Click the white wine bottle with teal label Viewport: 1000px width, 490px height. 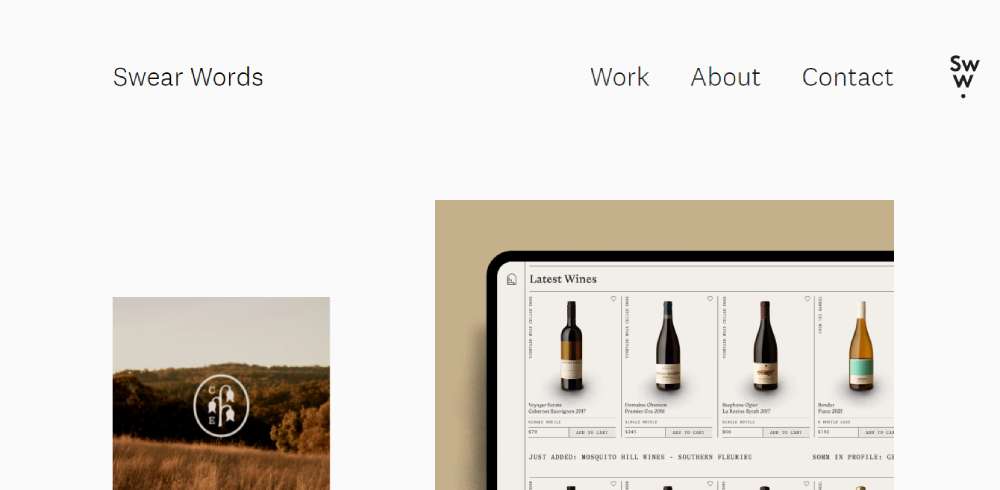(861, 346)
